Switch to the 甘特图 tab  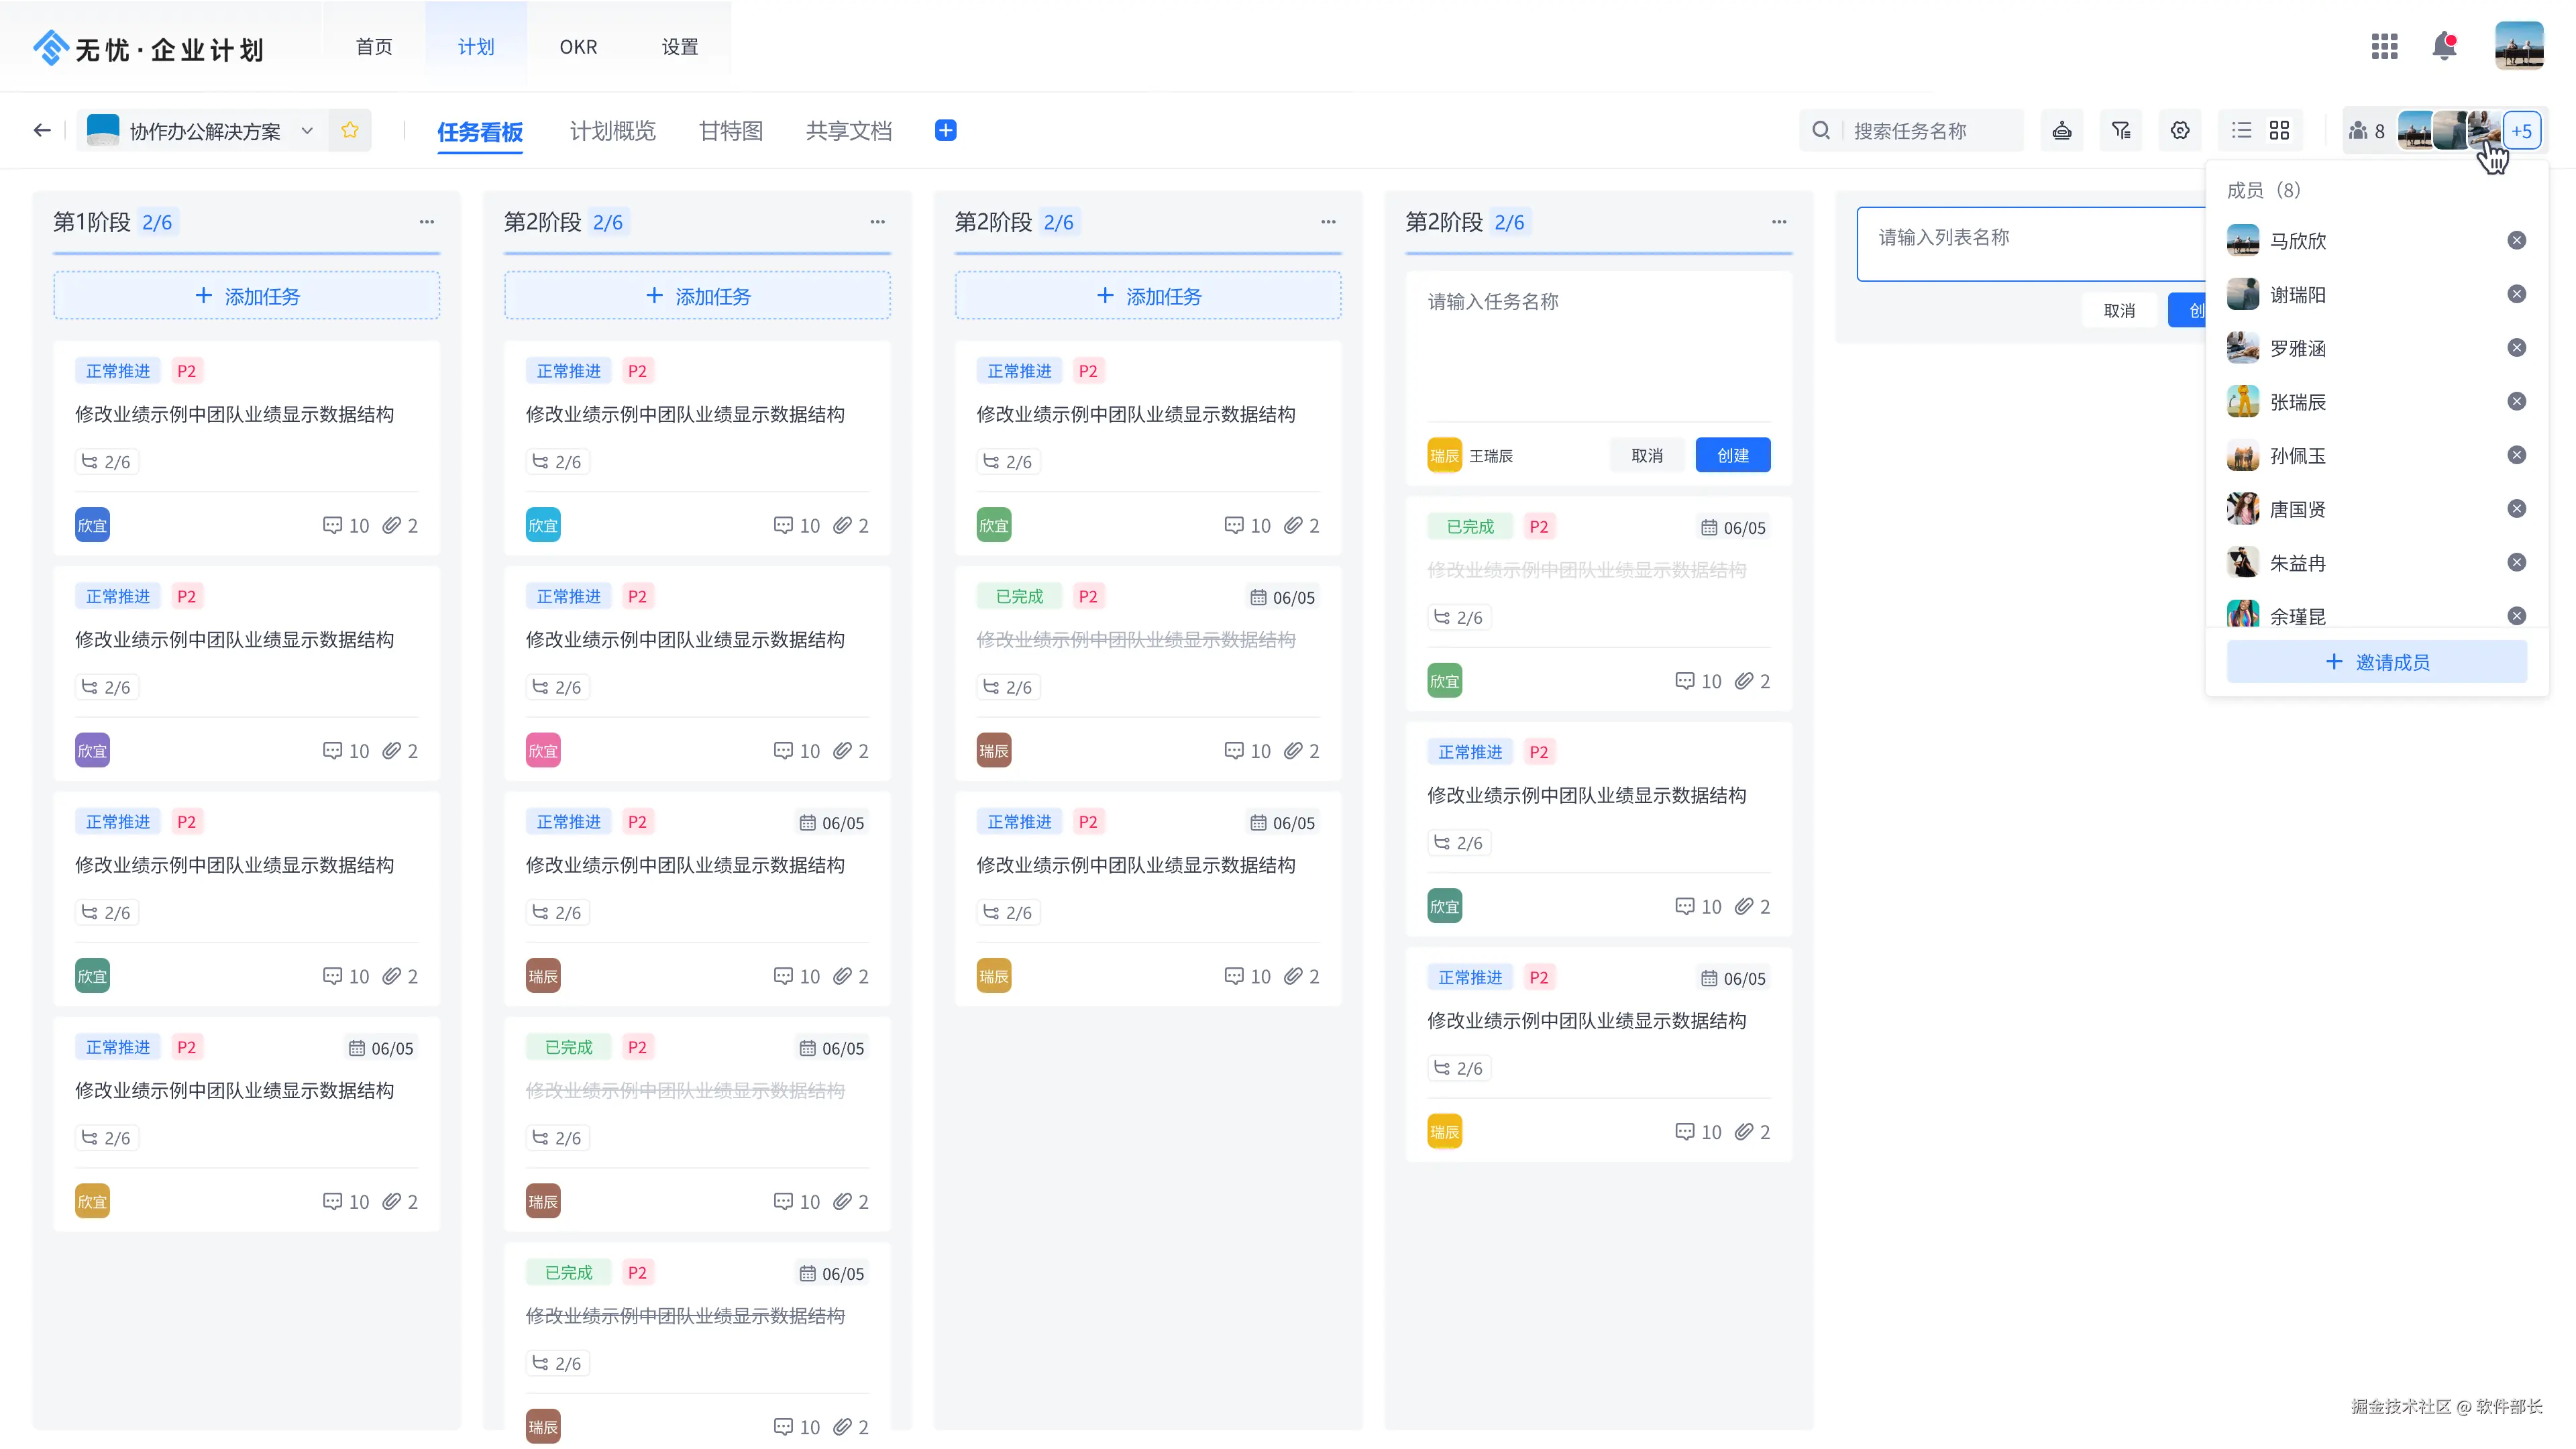click(730, 131)
